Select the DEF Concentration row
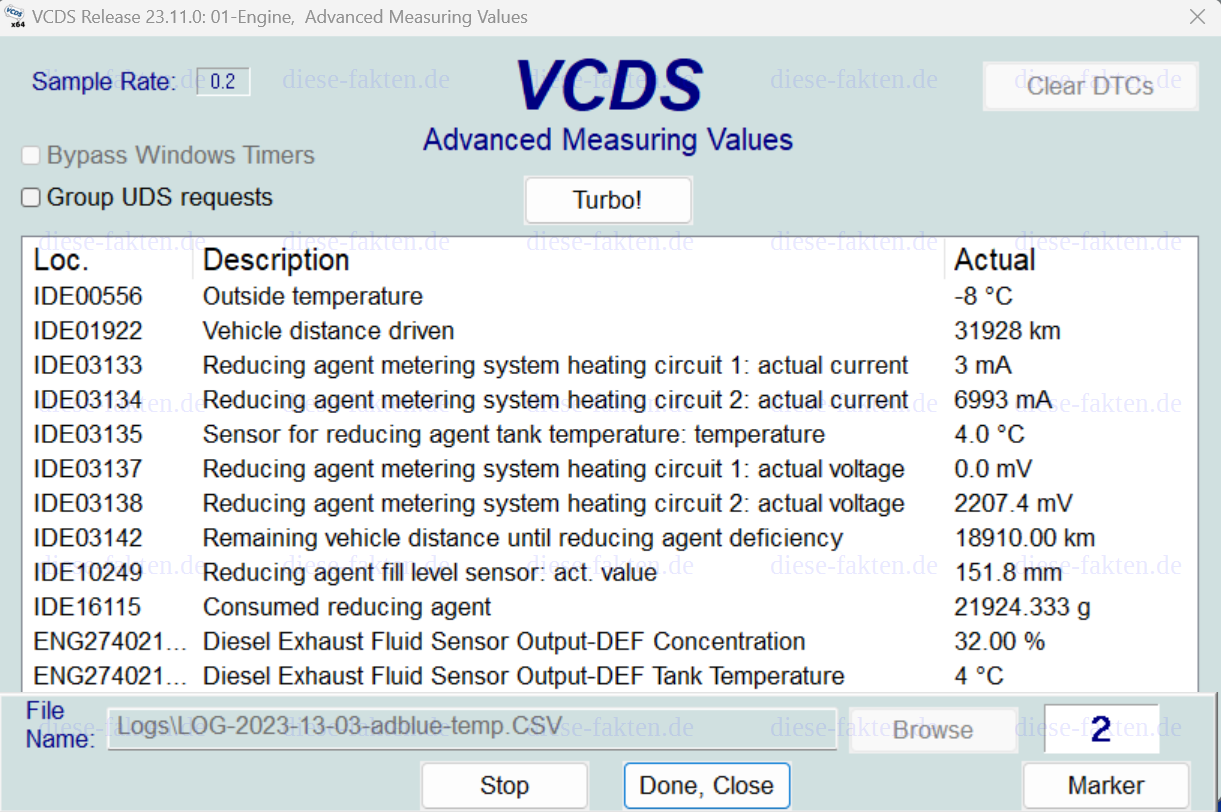Viewport: 1221px width, 812px height. pos(610,642)
